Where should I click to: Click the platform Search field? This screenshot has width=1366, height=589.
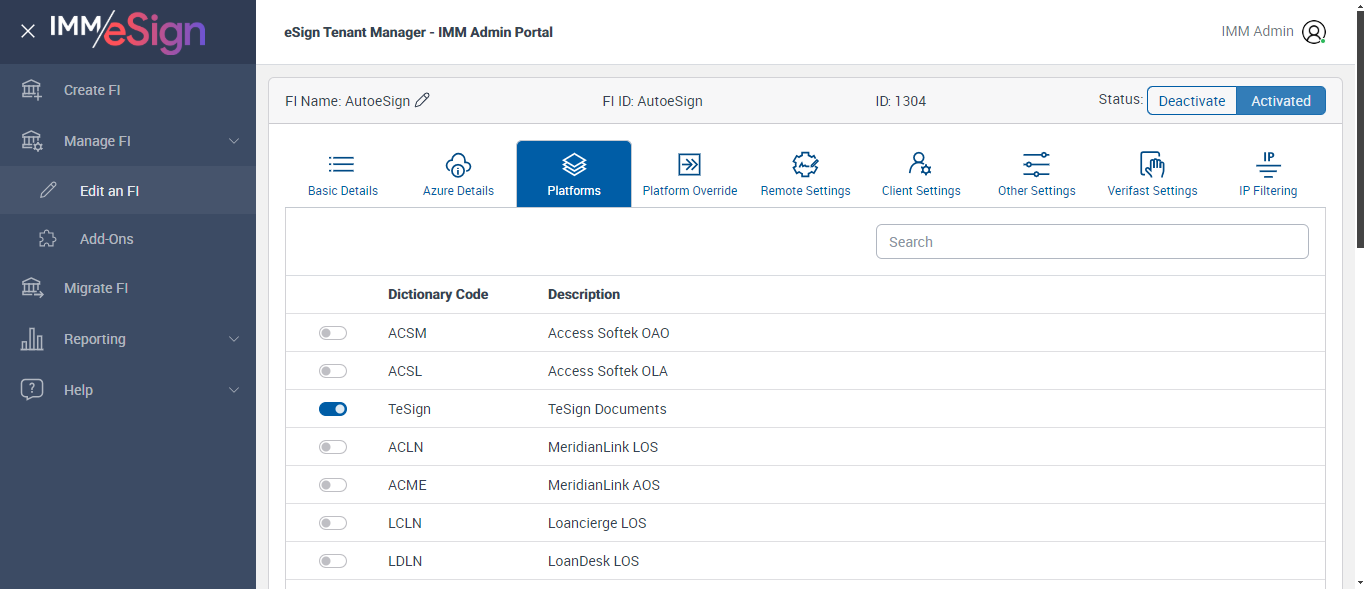pos(1092,242)
